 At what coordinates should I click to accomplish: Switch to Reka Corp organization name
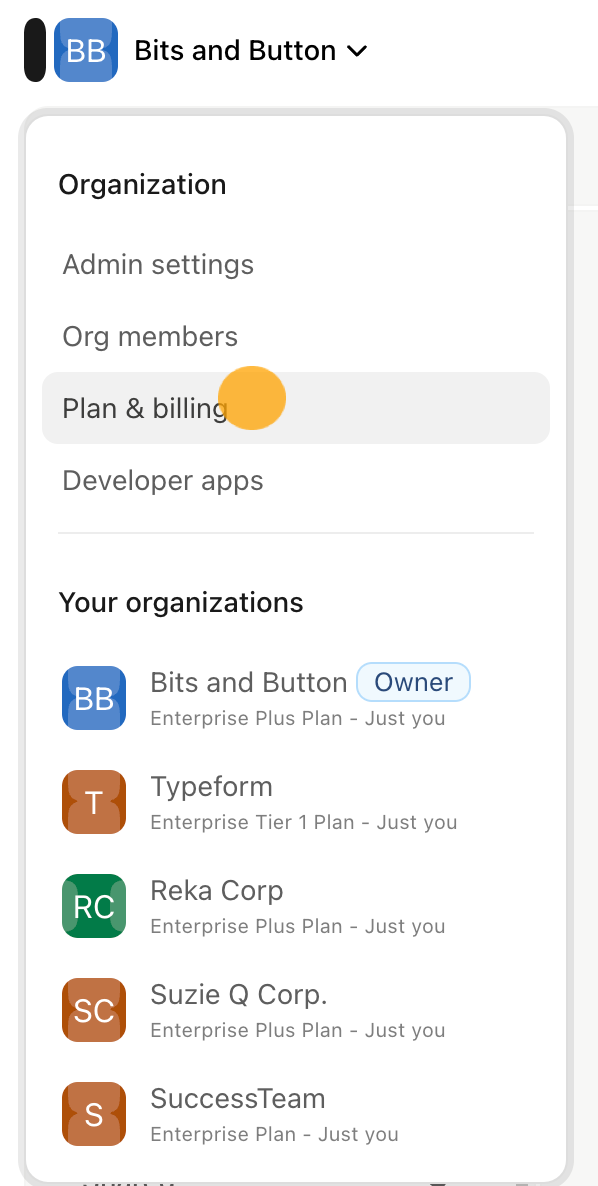coord(217,890)
